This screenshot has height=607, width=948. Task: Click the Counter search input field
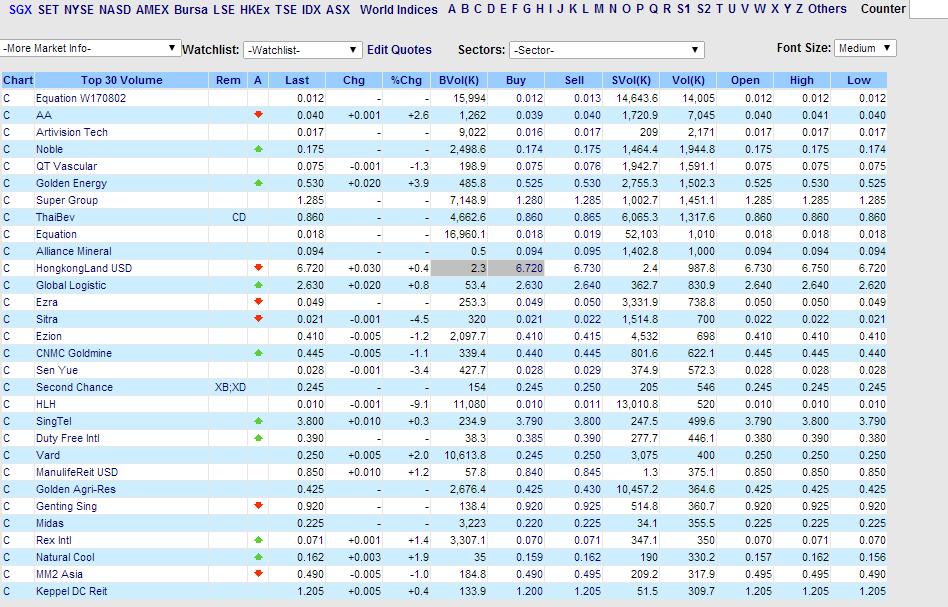[929, 9]
